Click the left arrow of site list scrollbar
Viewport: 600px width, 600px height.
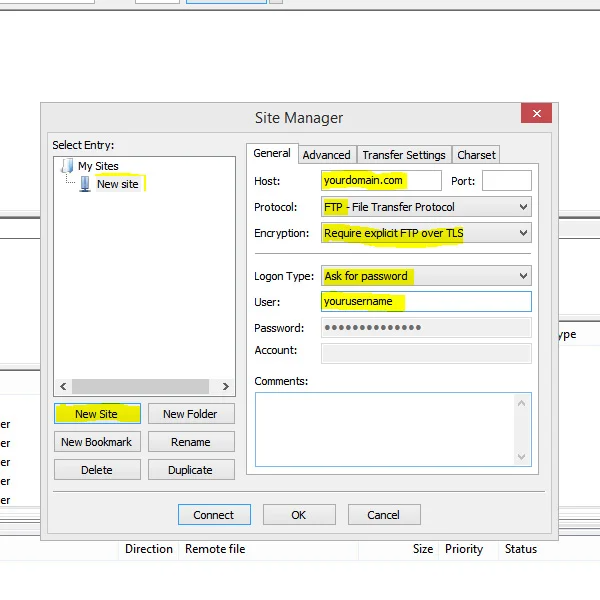tap(64, 386)
